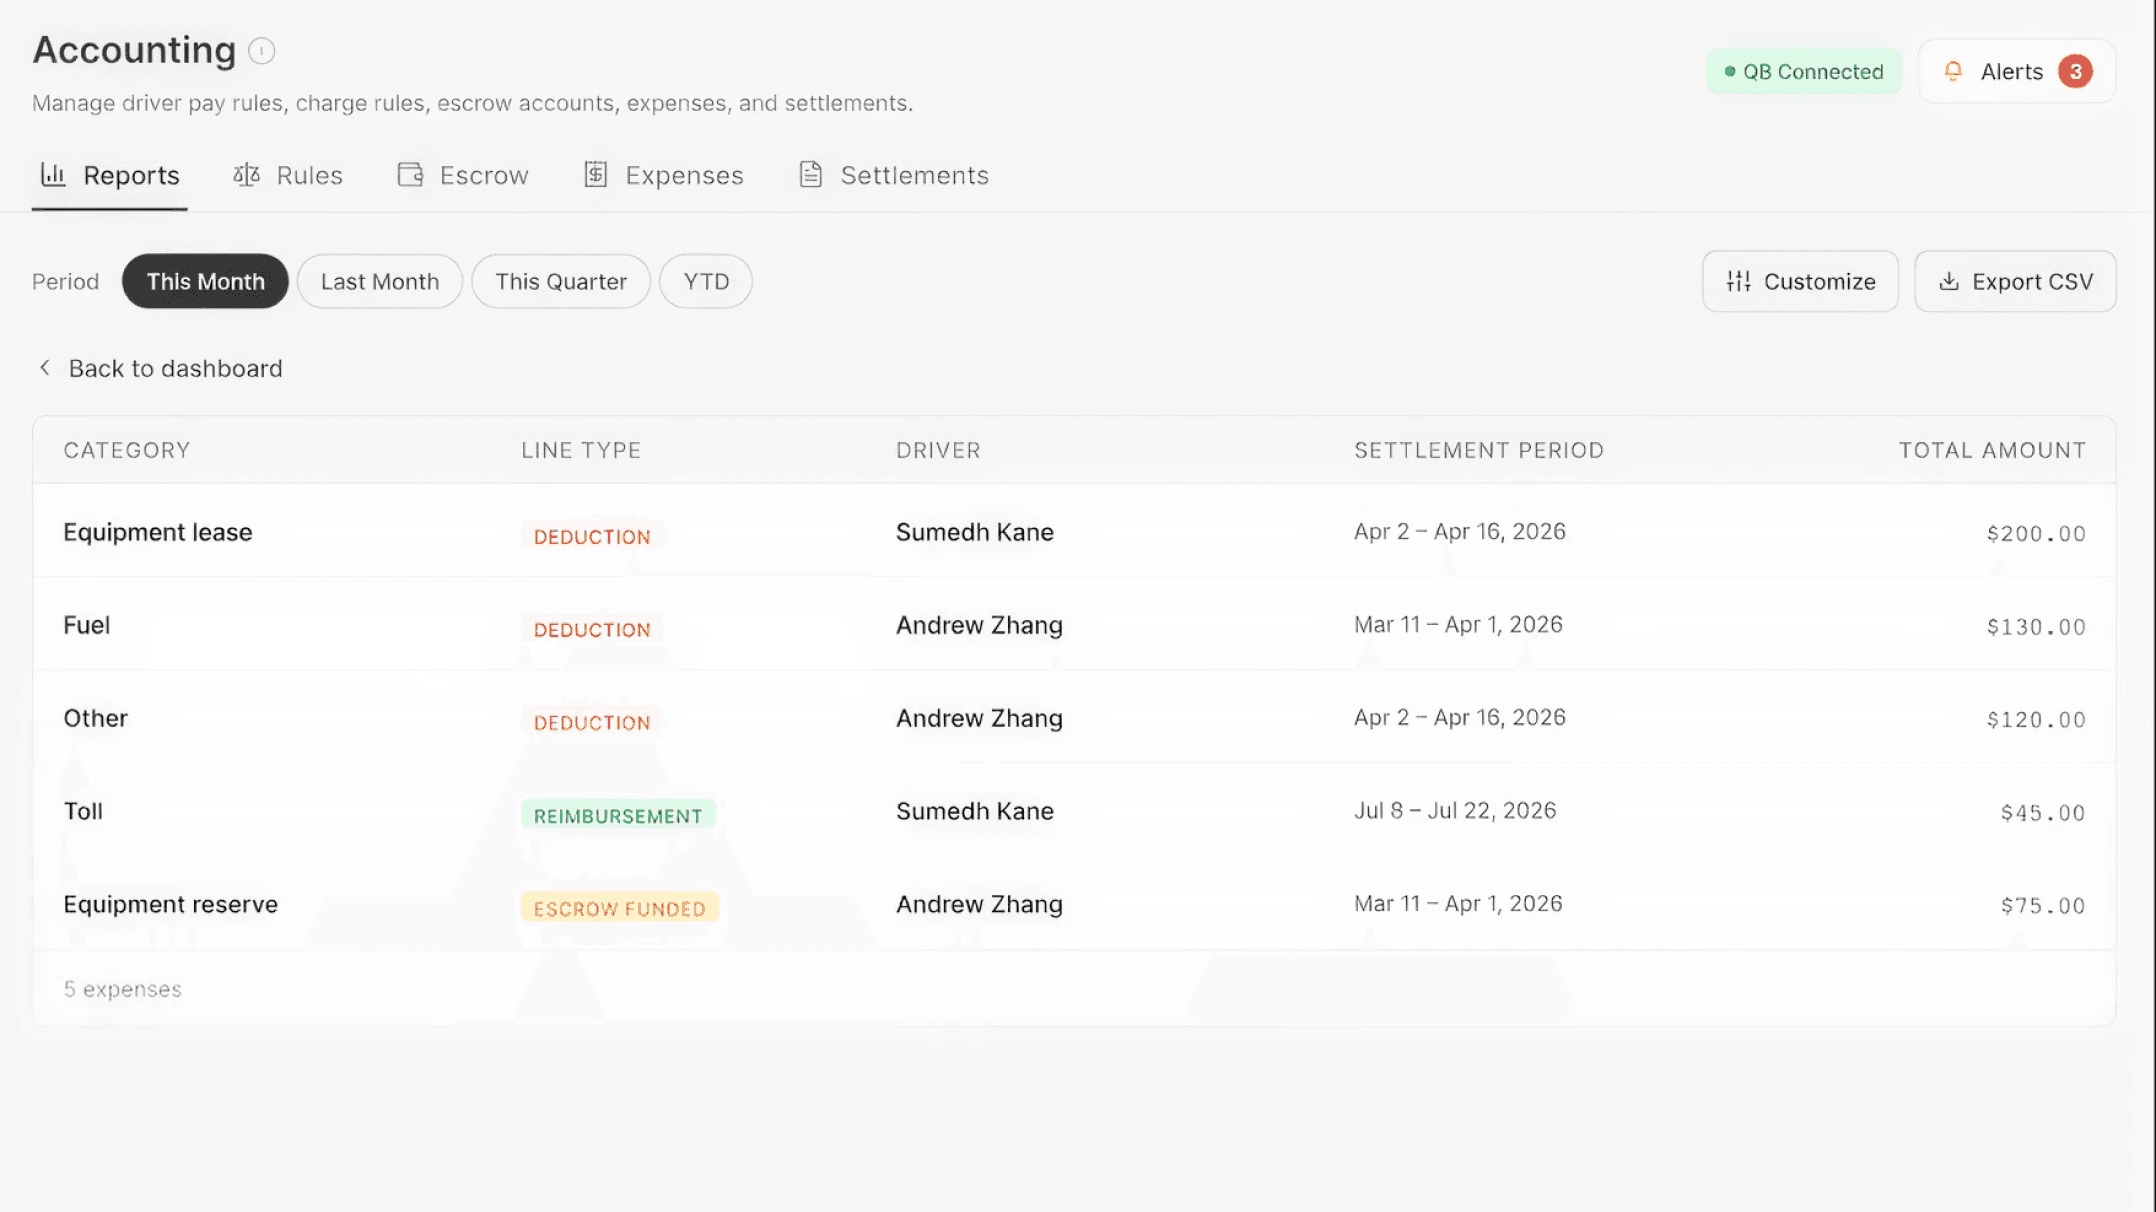The width and height of the screenshot is (2156, 1212).
Task: Open the Equipment lease row
Action: pos(1074,531)
